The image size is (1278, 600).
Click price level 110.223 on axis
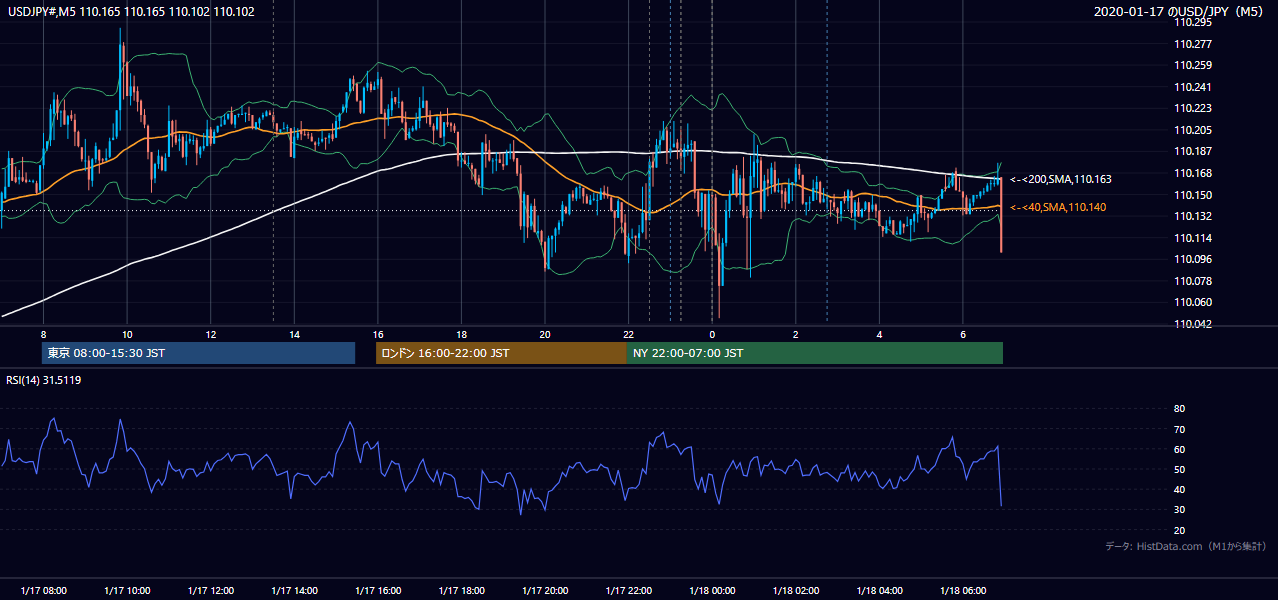coord(1193,108)
